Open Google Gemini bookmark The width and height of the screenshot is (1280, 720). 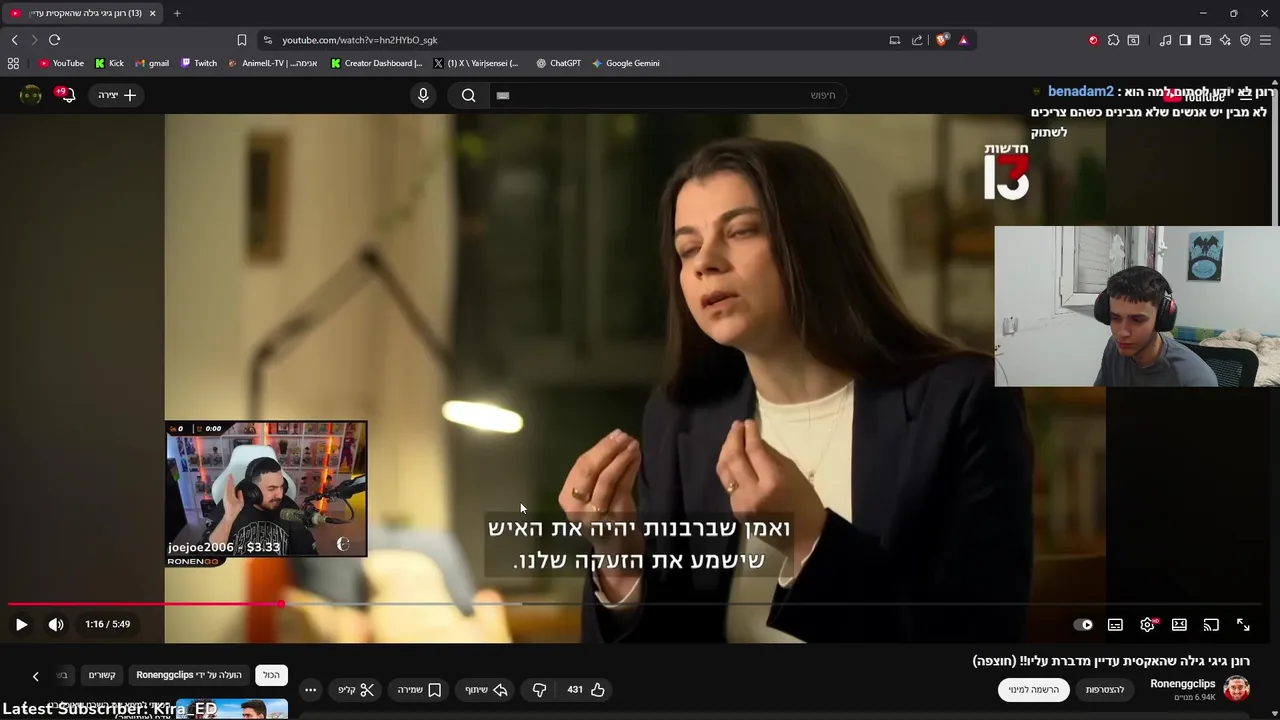click(x=626, y=63)
